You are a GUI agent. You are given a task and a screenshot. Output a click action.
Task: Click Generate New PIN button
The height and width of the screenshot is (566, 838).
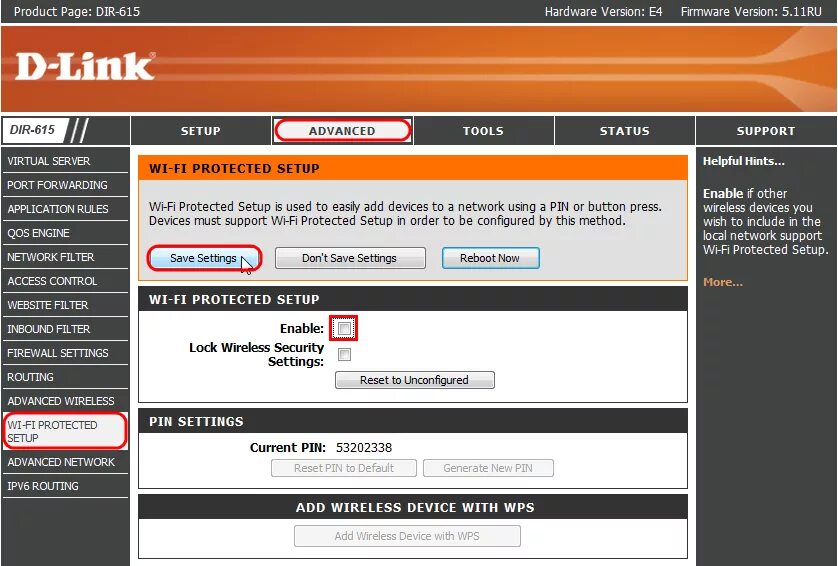(x=488, y=468)
